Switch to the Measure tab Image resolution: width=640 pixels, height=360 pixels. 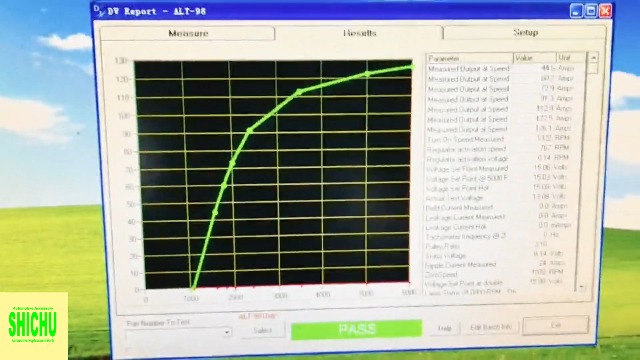click(x=188, y=33)
